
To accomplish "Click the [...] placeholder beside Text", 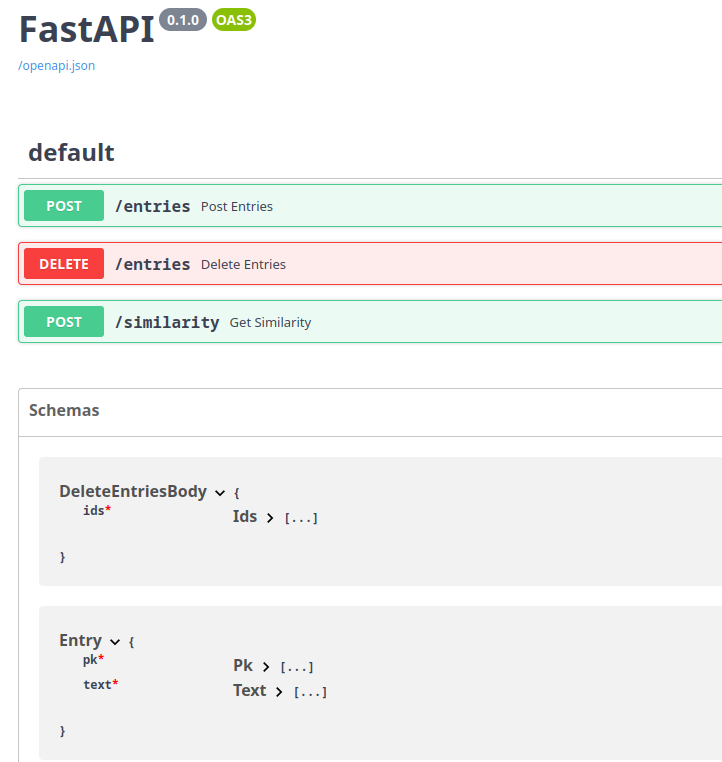I will 310,692.
